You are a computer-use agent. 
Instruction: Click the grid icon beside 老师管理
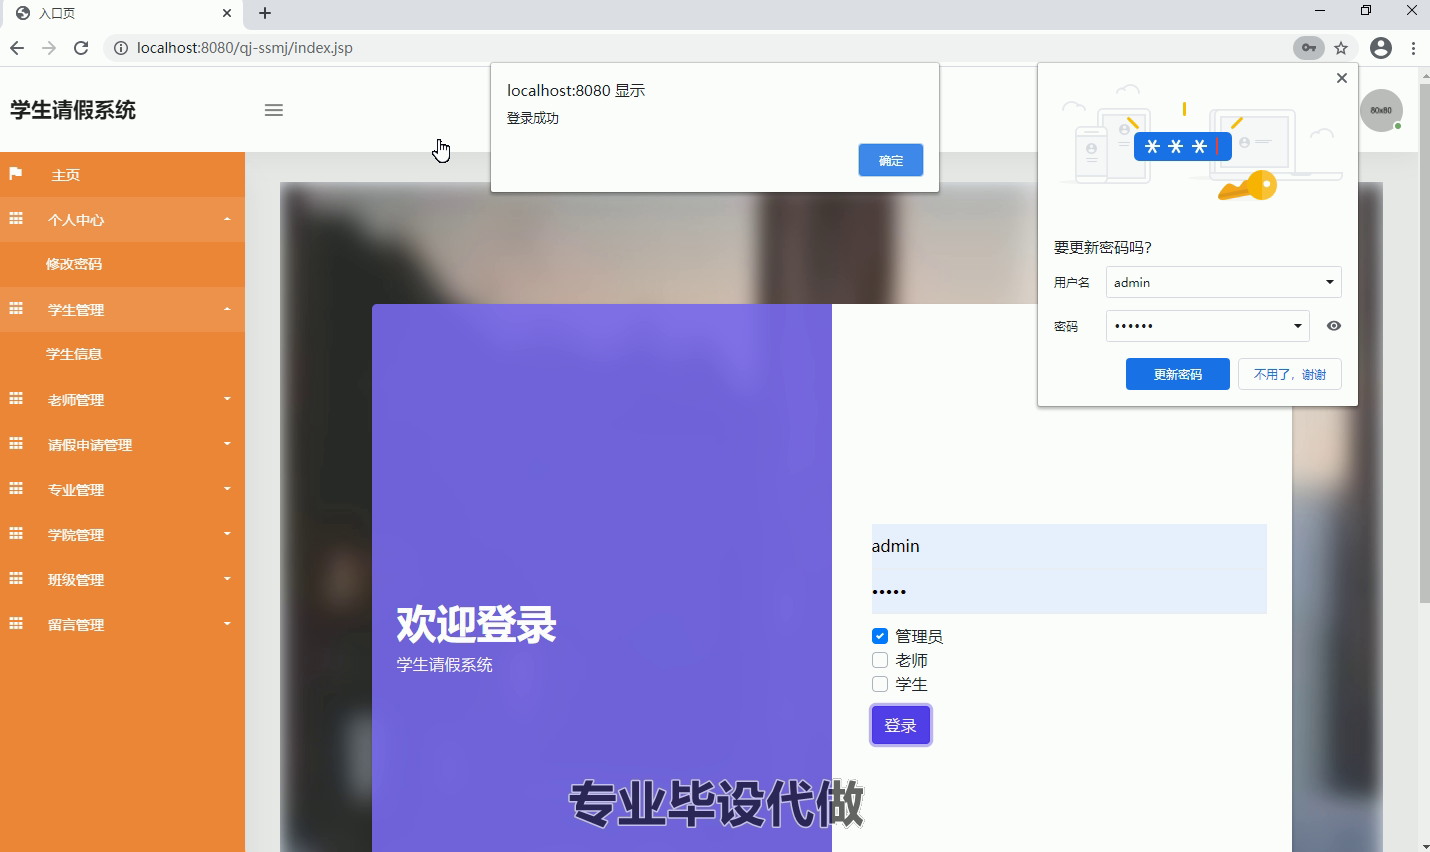(x=16, y=399)
